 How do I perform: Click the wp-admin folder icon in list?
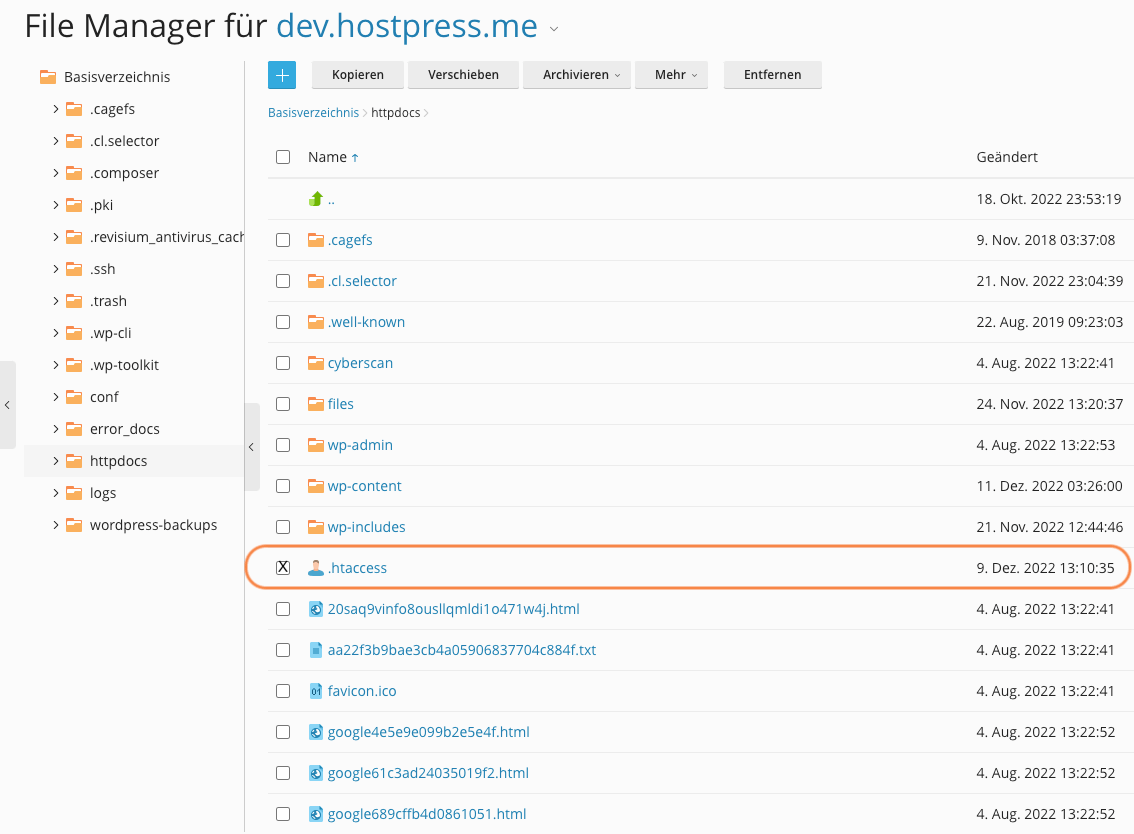pyautogui.click(x=316, y=445)
